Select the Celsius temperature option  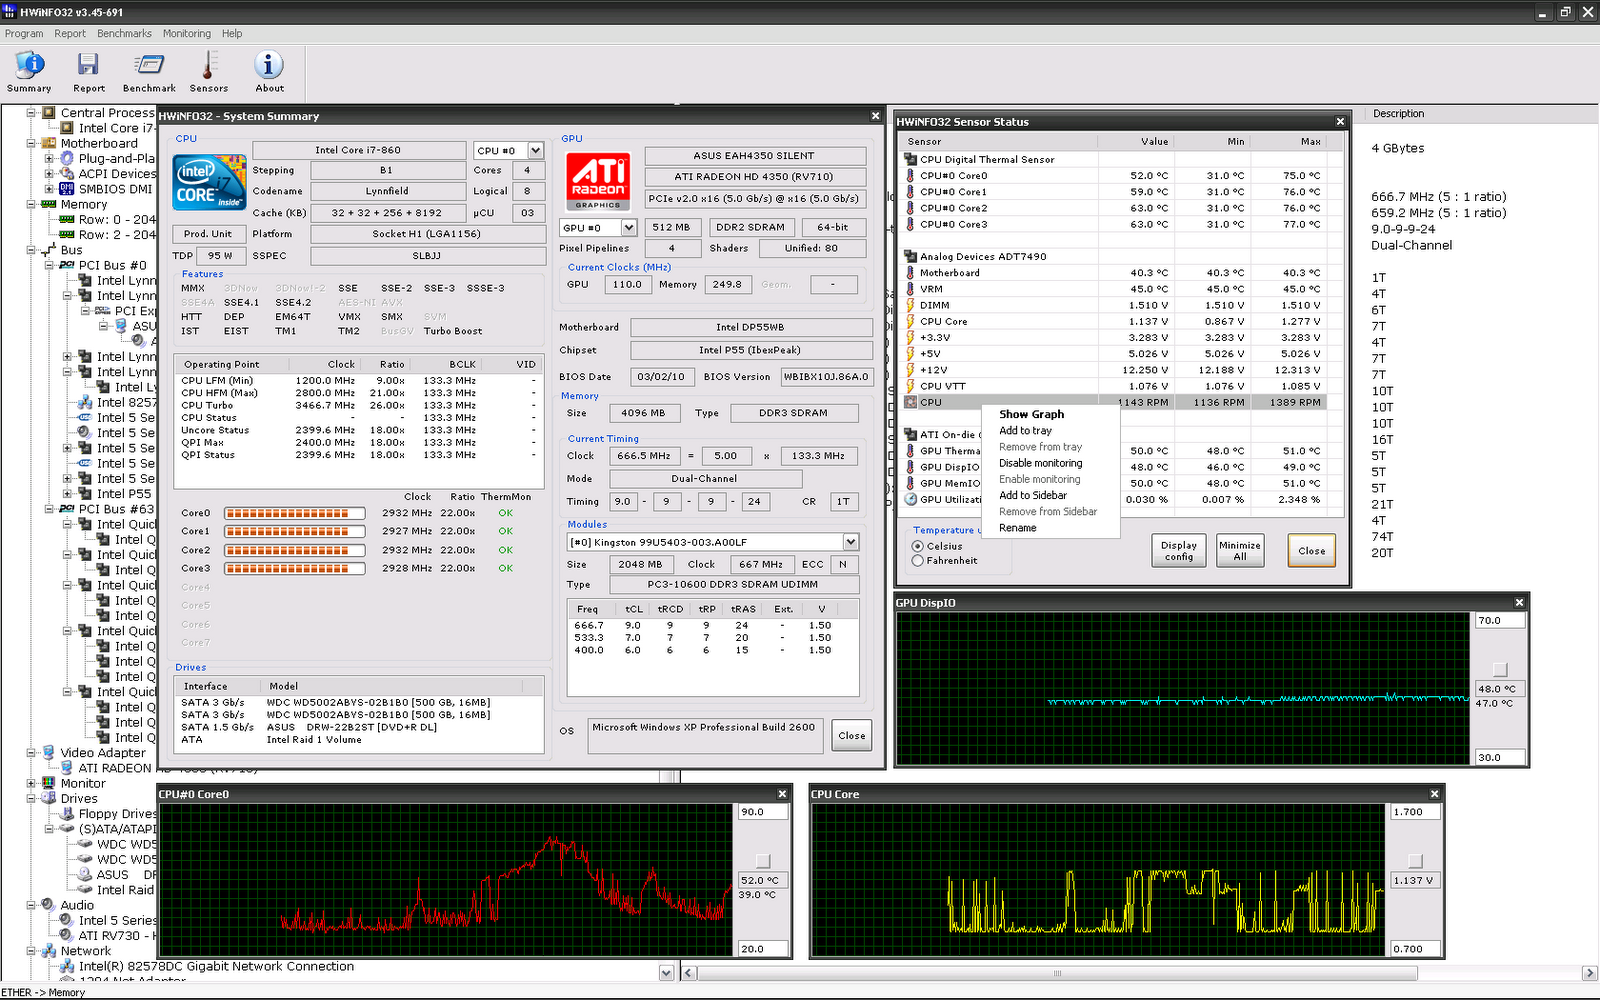tap(918, 546)
